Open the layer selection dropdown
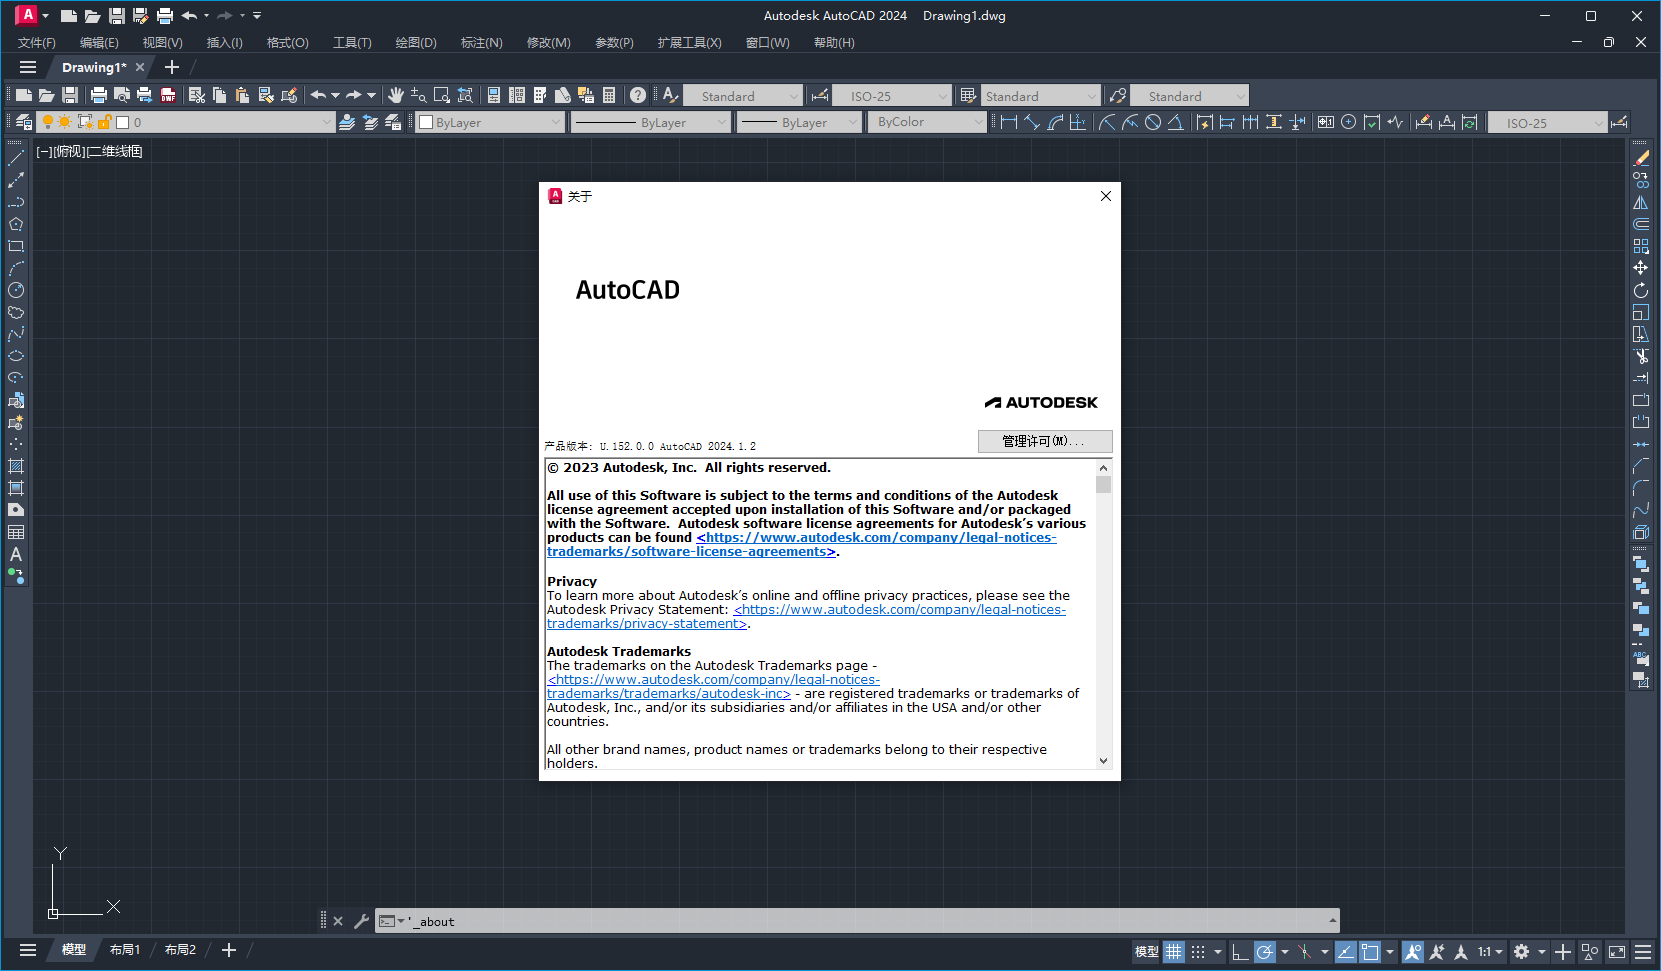This screenshot has height=971, width=1661. click(326, 121)
